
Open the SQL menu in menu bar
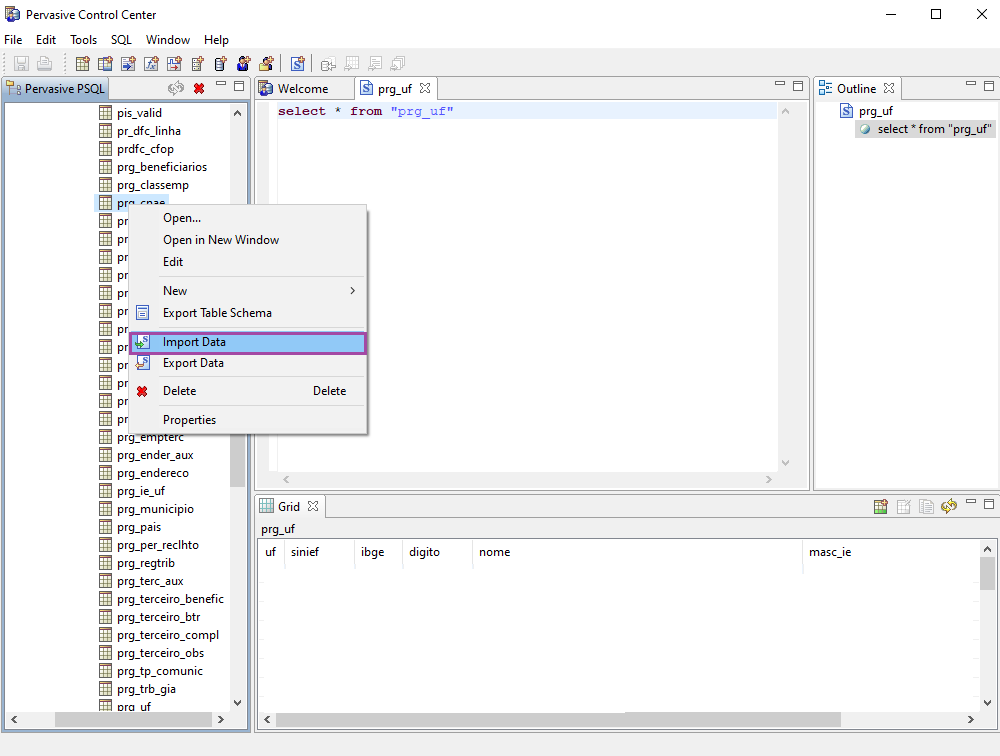coord(121,40)
